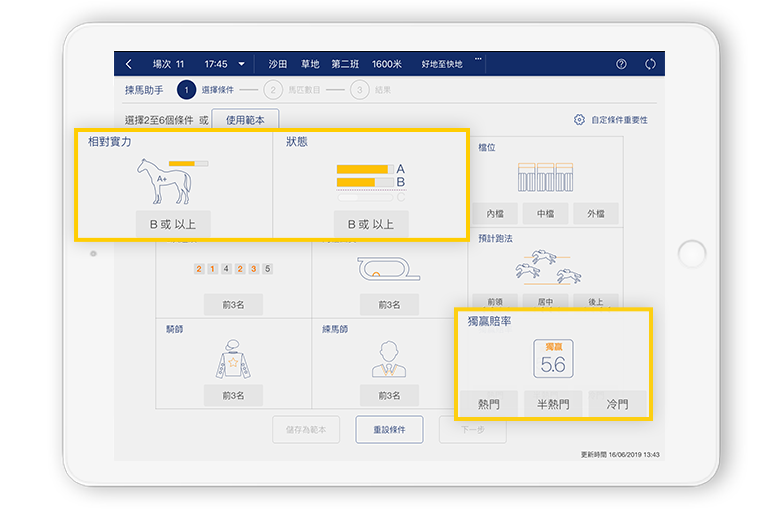Click the racetrack icon in middle row
This screenshot has width=770, height=509.
(388, 268)
